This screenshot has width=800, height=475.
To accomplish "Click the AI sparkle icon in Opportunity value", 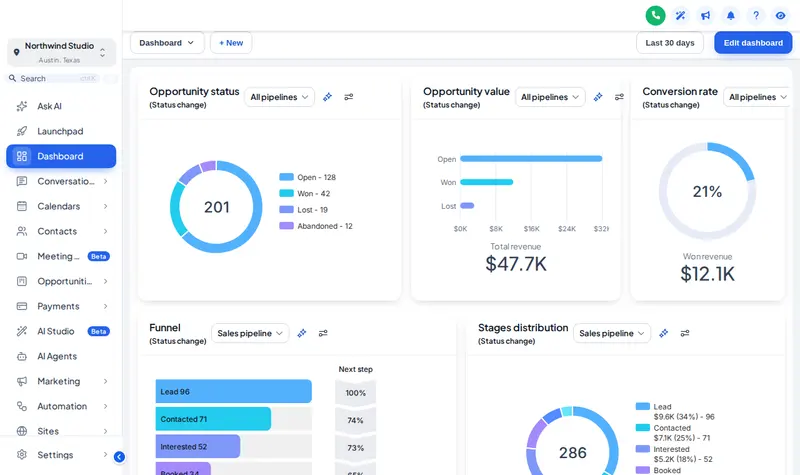I will click(x=598, y=97).
